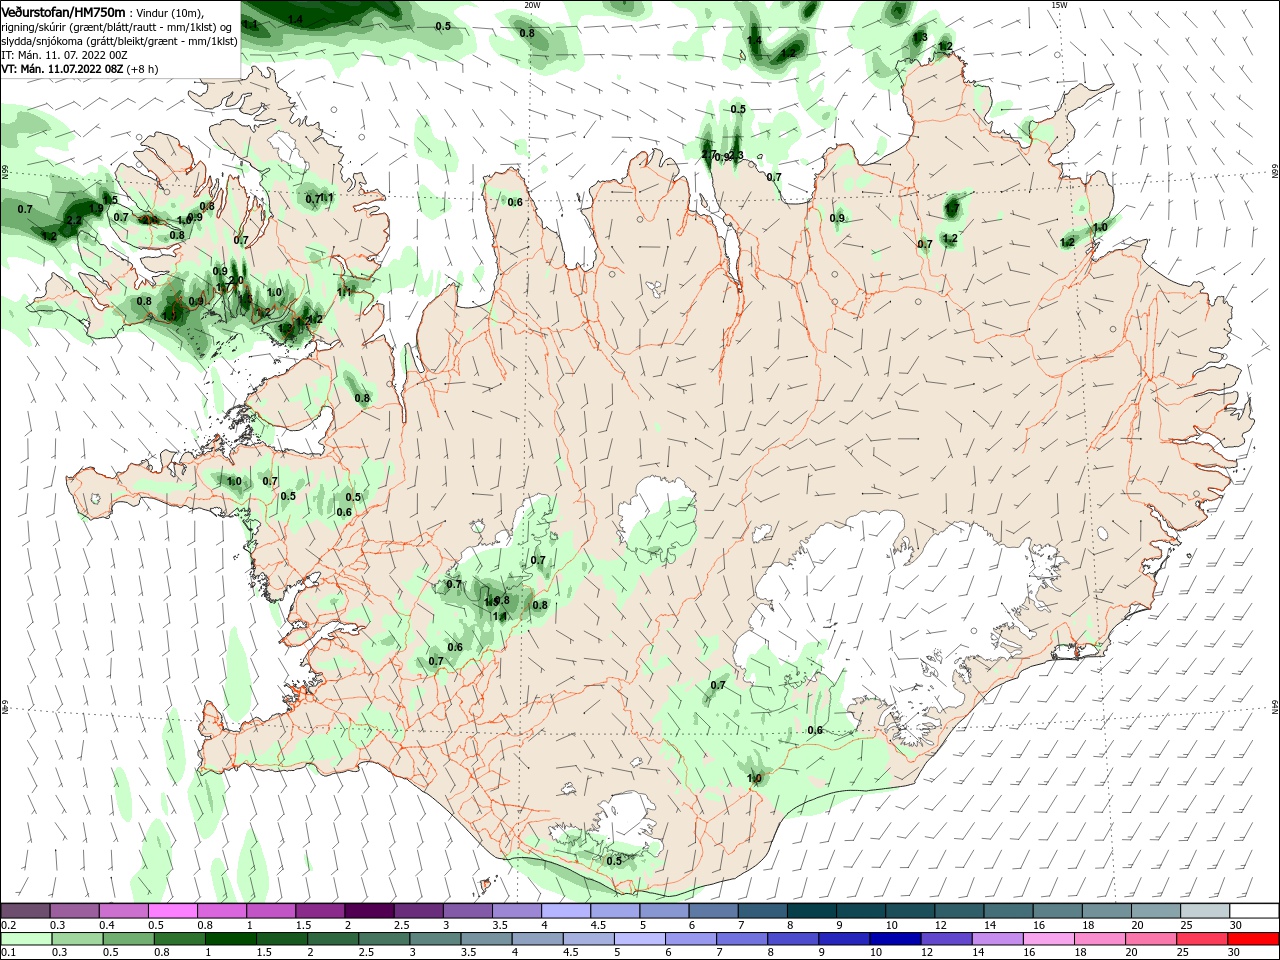Click the 0.5 rain value on the southernmost glacier
This screenshot has height=960, width=1280.
tap(614, 861)
